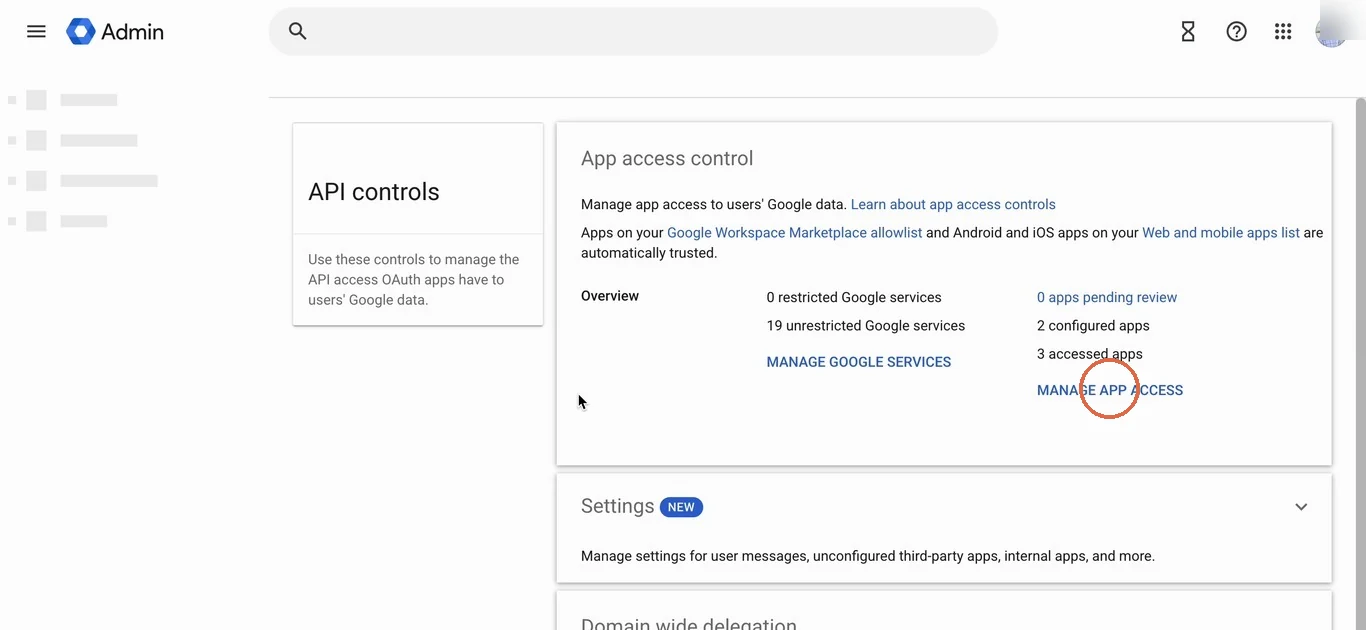Click into the Admin search field

pos(633,31)
